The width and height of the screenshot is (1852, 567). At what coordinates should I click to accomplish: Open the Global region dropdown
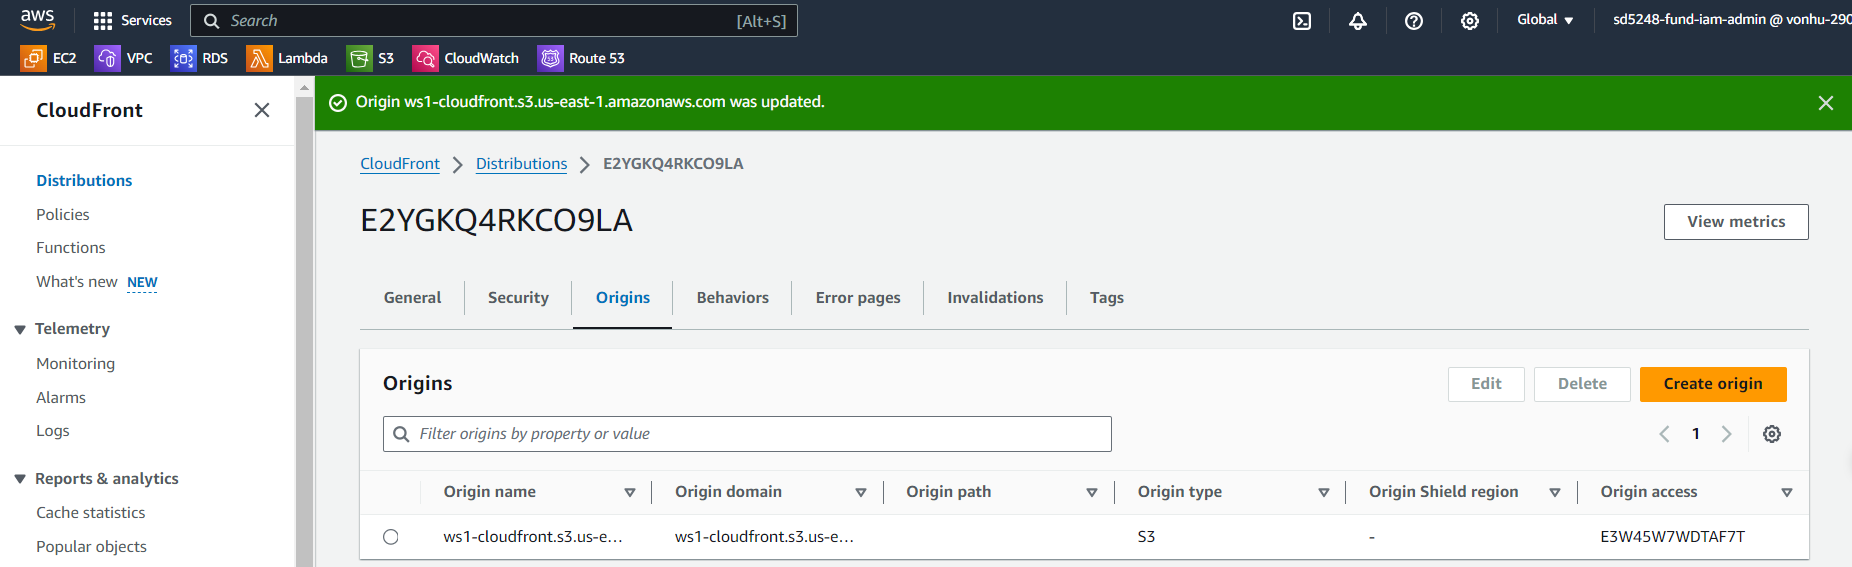tap(1544, 20)
